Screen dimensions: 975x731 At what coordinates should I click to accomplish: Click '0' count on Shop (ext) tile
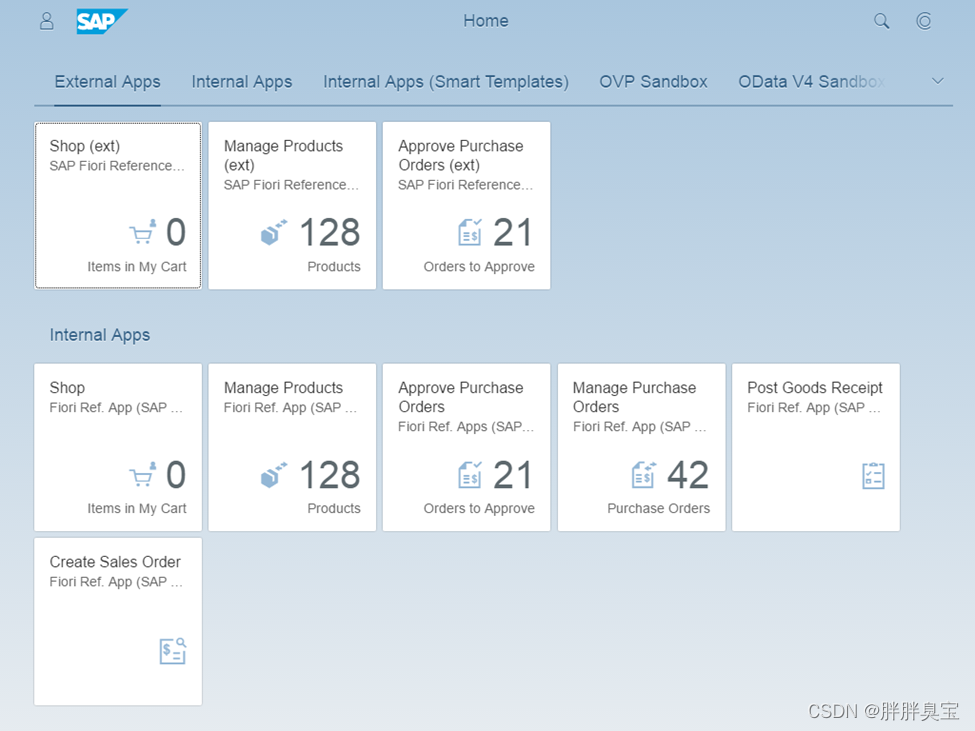click(x=176, y=232)
